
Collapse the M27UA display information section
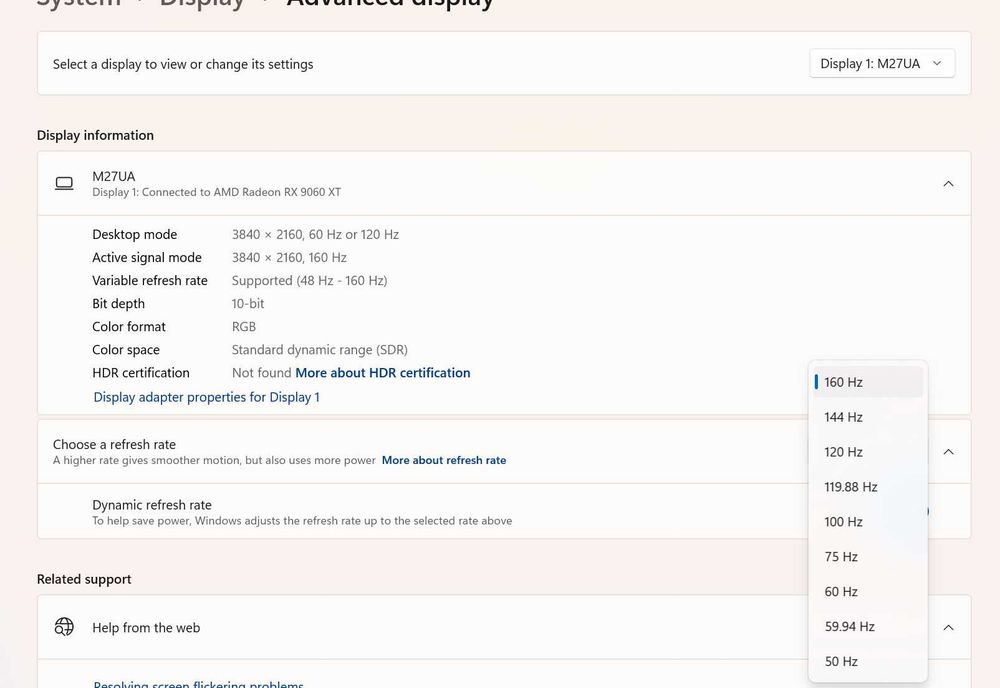pos(948,184)
